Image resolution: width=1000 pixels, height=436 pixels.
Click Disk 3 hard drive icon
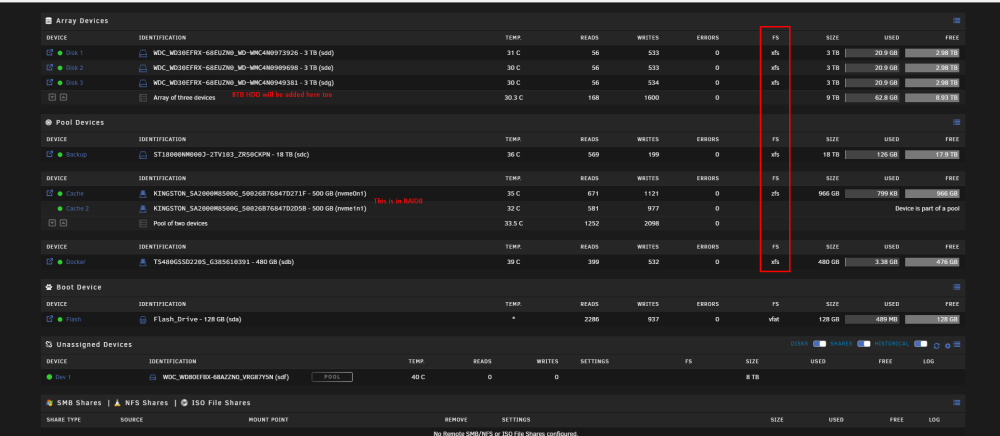point(143,82)
